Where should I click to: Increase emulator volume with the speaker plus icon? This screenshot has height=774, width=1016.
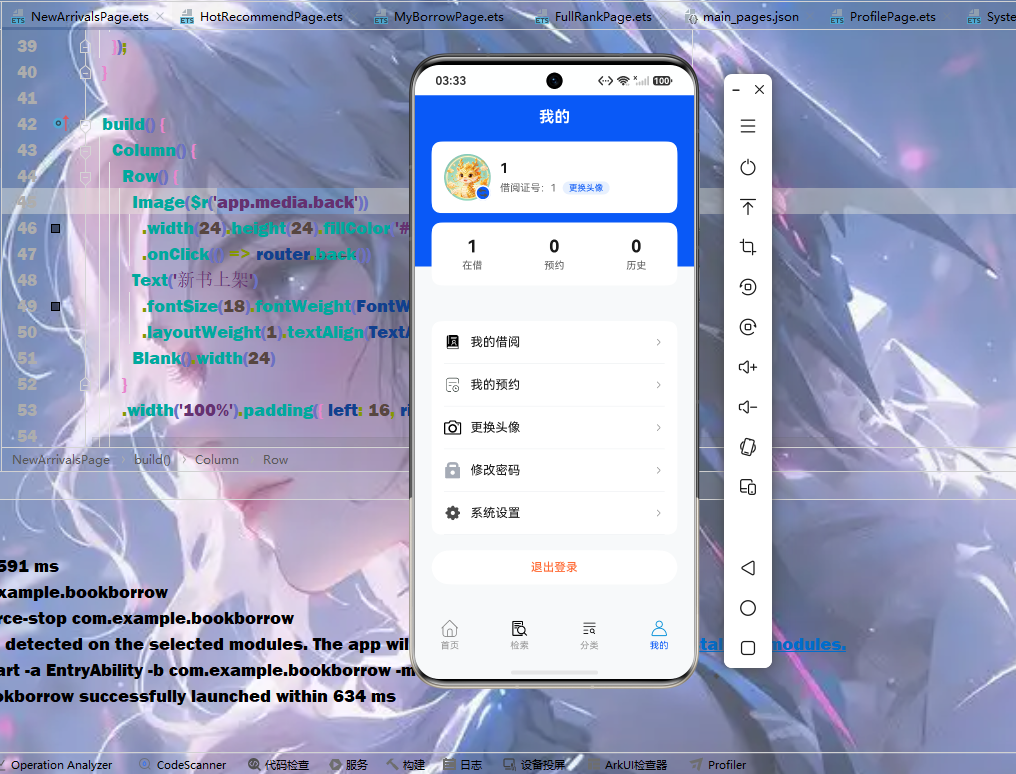[748, 367]
